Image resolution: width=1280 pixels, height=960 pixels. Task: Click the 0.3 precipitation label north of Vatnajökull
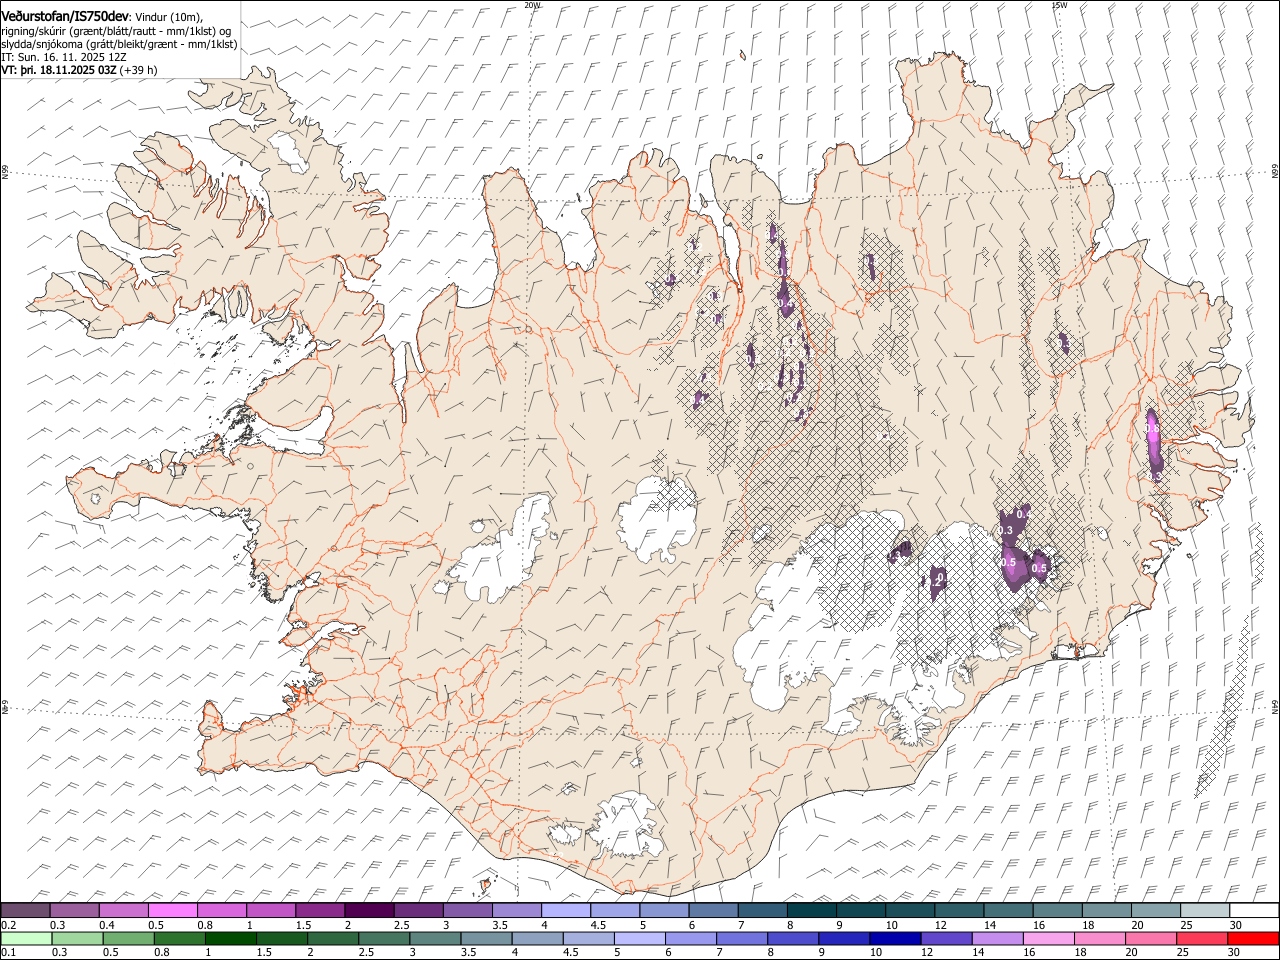[1006, 530]
